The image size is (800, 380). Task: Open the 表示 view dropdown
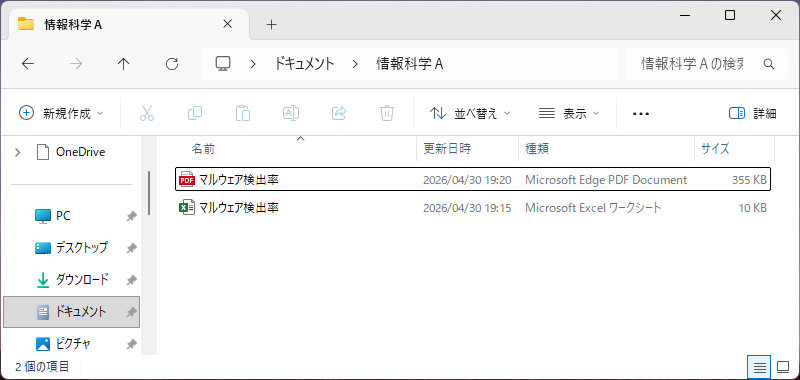coord(569,113)
